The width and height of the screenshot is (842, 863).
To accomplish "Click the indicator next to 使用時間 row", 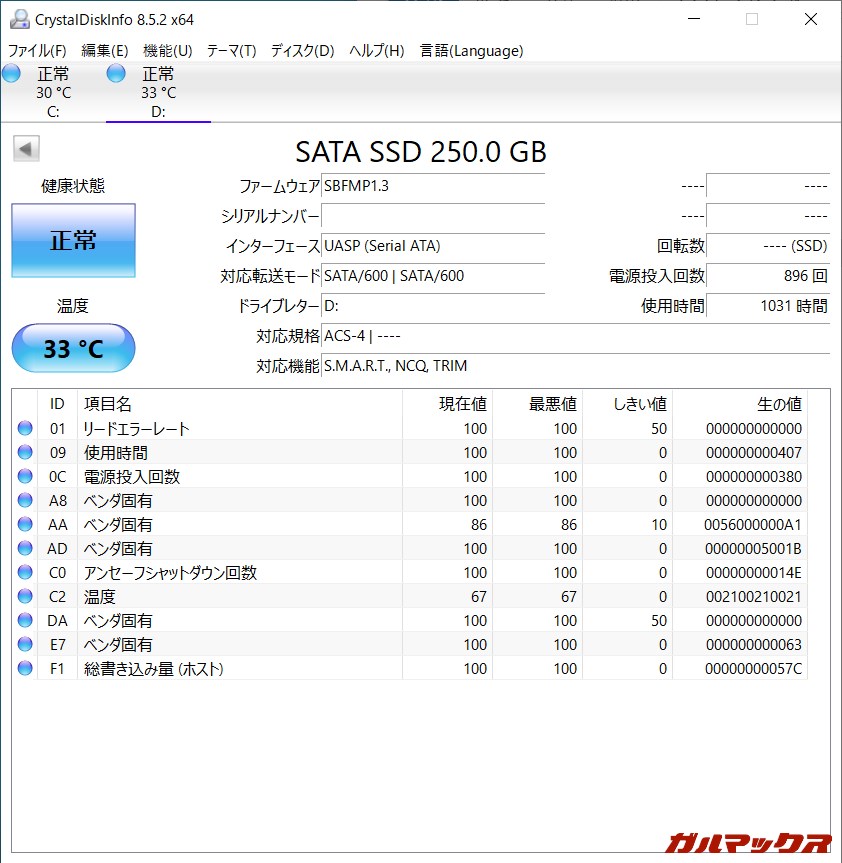I will [x=24, y=452].
